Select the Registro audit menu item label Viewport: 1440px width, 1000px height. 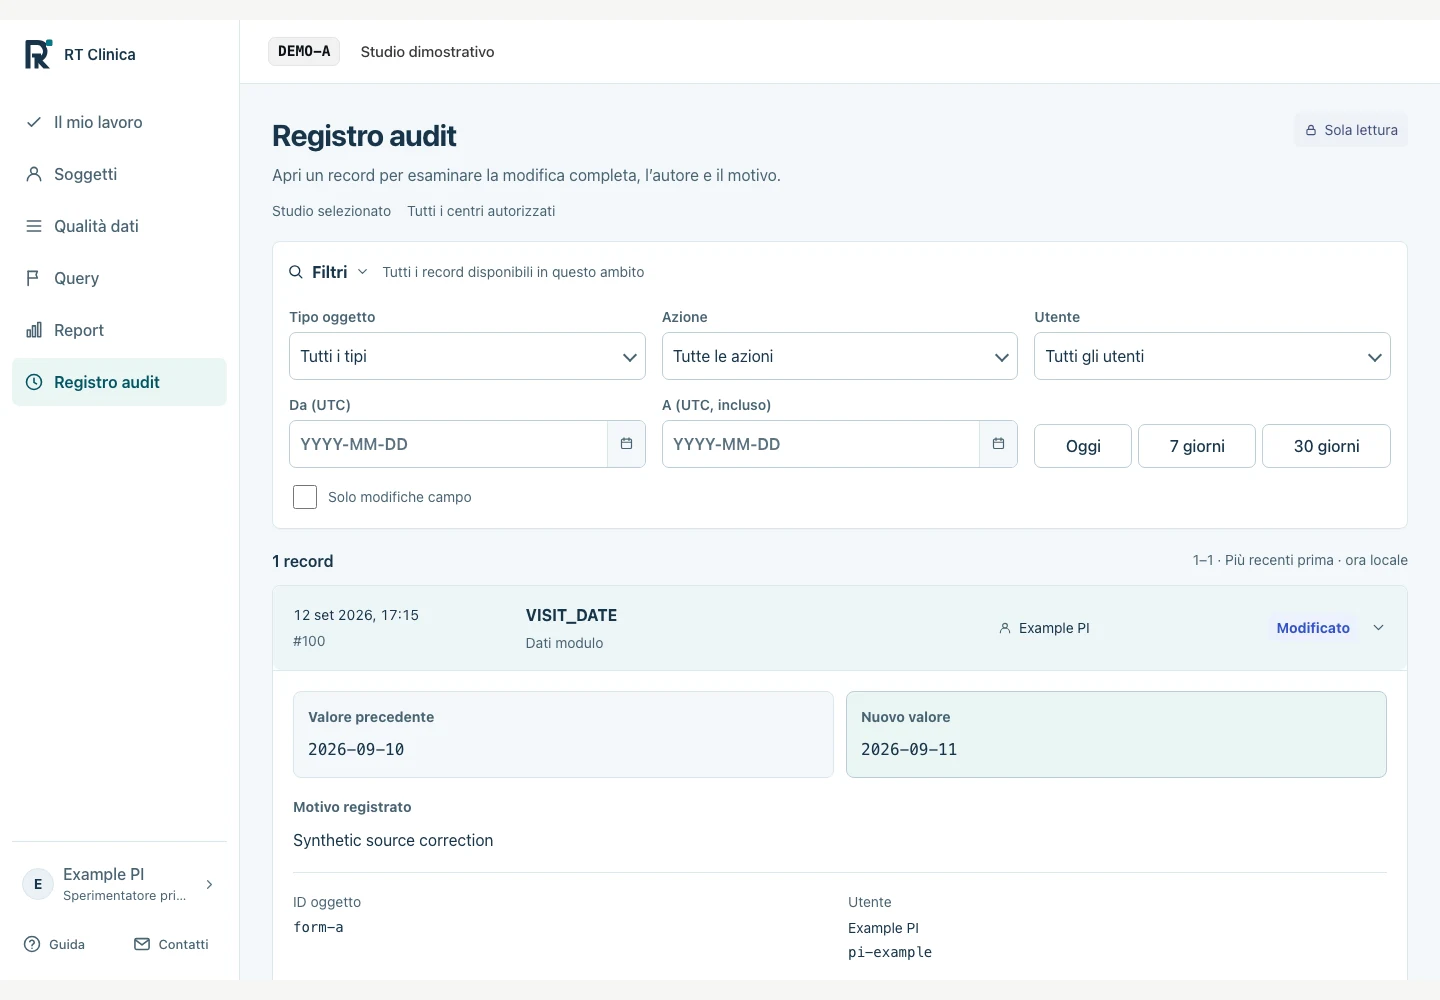pyautogui.click(x=107, y=382)
